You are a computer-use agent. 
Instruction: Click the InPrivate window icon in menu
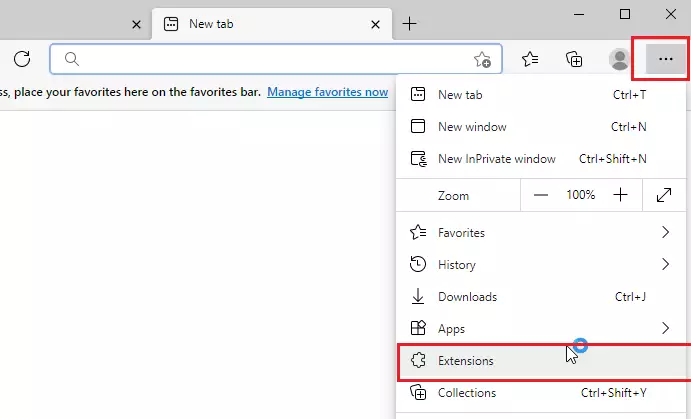[419, 159]
